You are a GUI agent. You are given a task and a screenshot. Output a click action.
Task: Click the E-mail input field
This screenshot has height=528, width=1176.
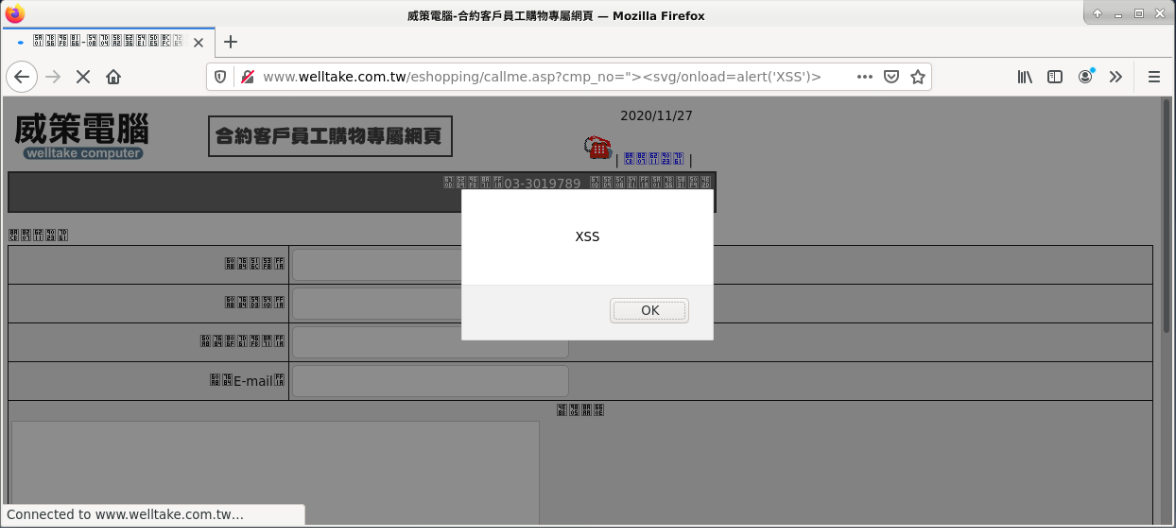coord(430,381)
